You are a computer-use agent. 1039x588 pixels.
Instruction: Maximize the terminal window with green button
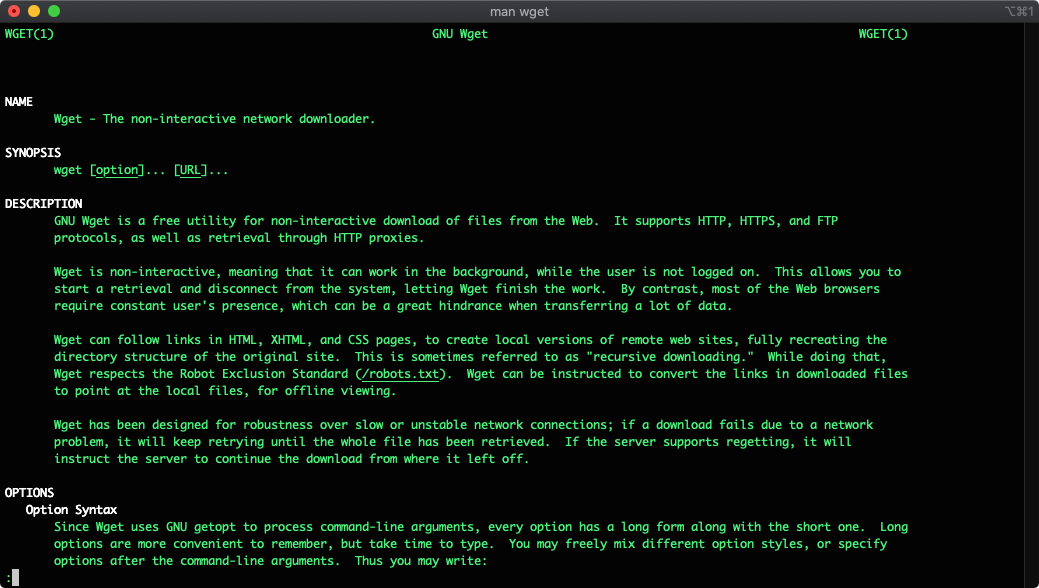coord(54,11)
